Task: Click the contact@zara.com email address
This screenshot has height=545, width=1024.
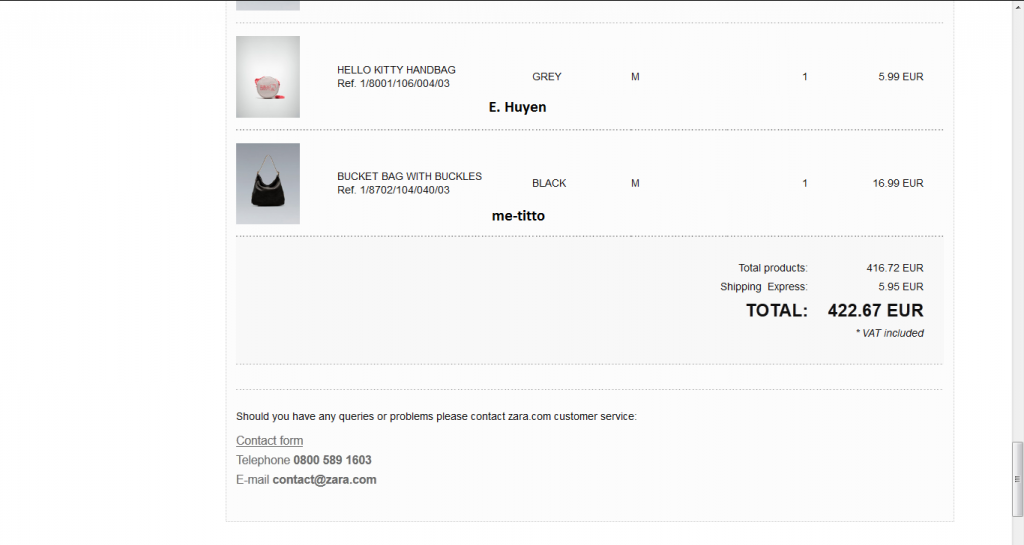Action: (x=324, y=480)
